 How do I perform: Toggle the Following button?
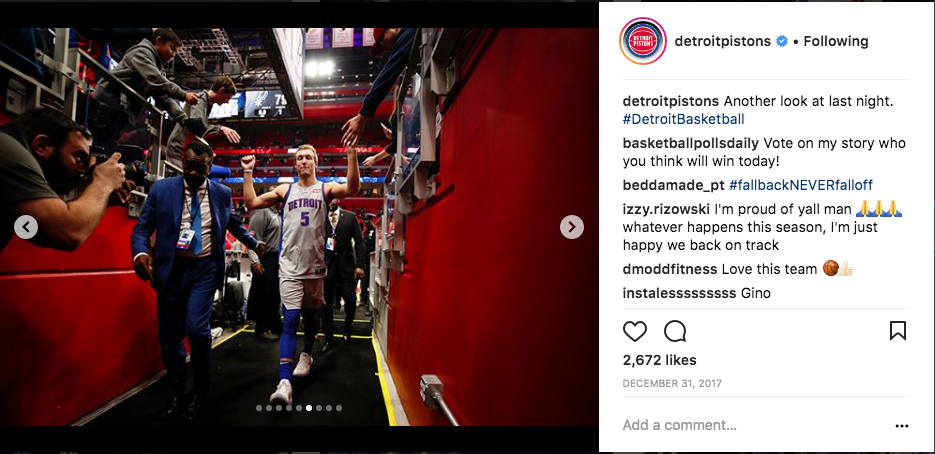835,41
